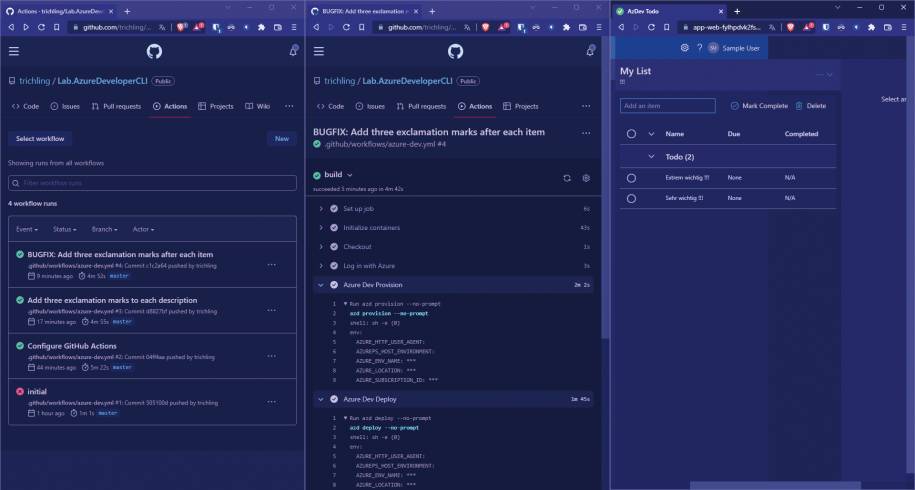Expand Initialize containers step
Viewport: 915px width, 490px height.
pos(320,228)
